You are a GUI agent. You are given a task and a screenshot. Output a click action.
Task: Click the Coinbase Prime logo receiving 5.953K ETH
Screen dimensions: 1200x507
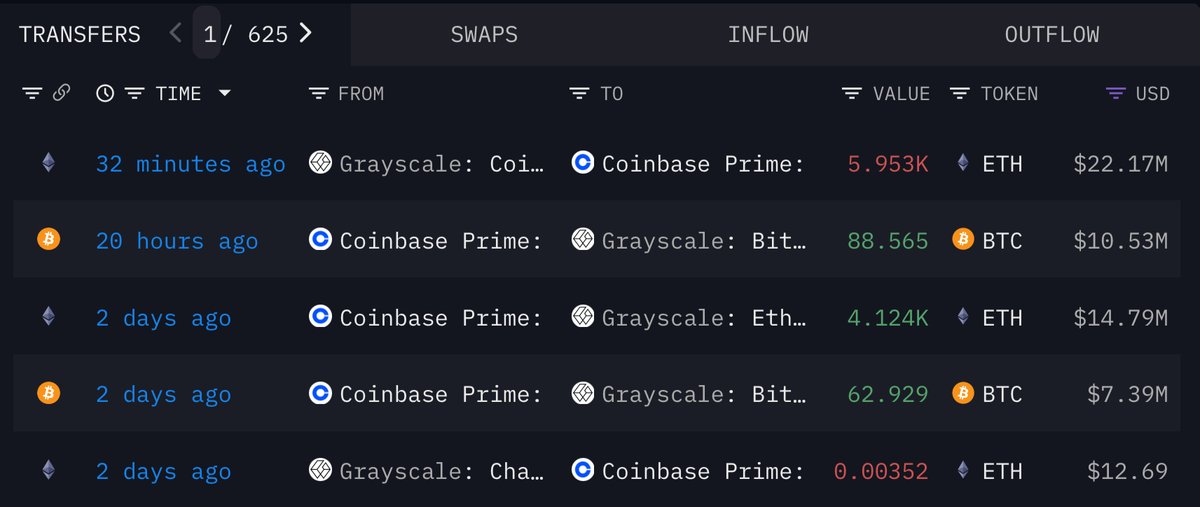coord(583,162)
